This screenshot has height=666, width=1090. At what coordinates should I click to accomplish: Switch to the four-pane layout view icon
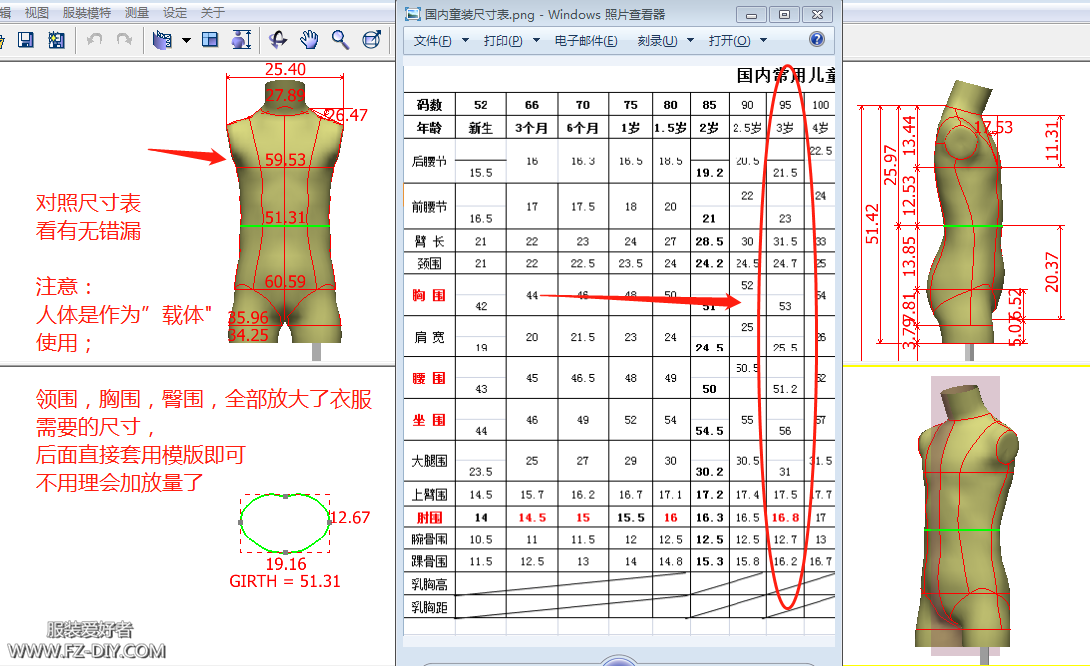coord(210,40)
